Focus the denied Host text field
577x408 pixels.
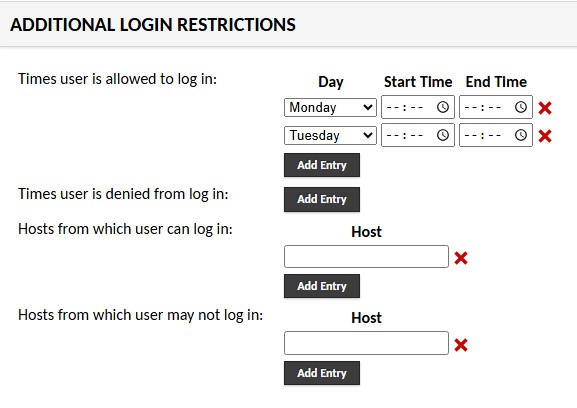pyautogui.click(x=366, y=343)
